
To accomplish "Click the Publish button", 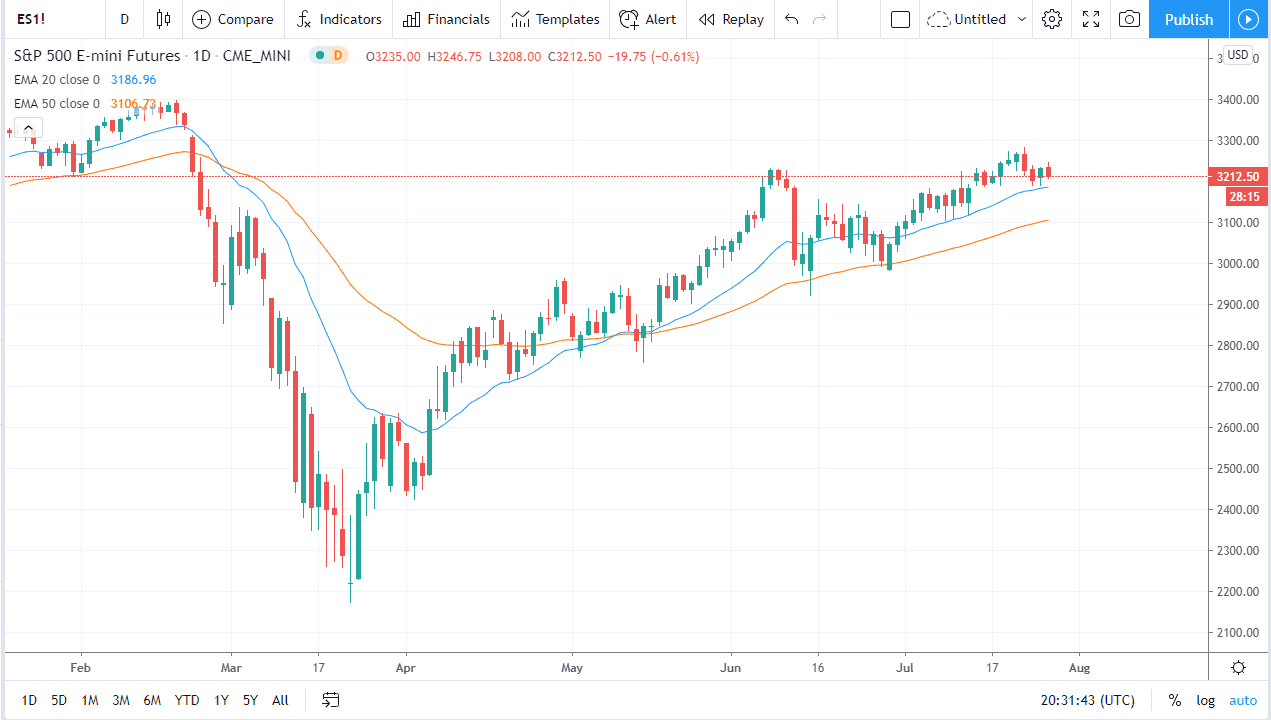I will 1188,19.
